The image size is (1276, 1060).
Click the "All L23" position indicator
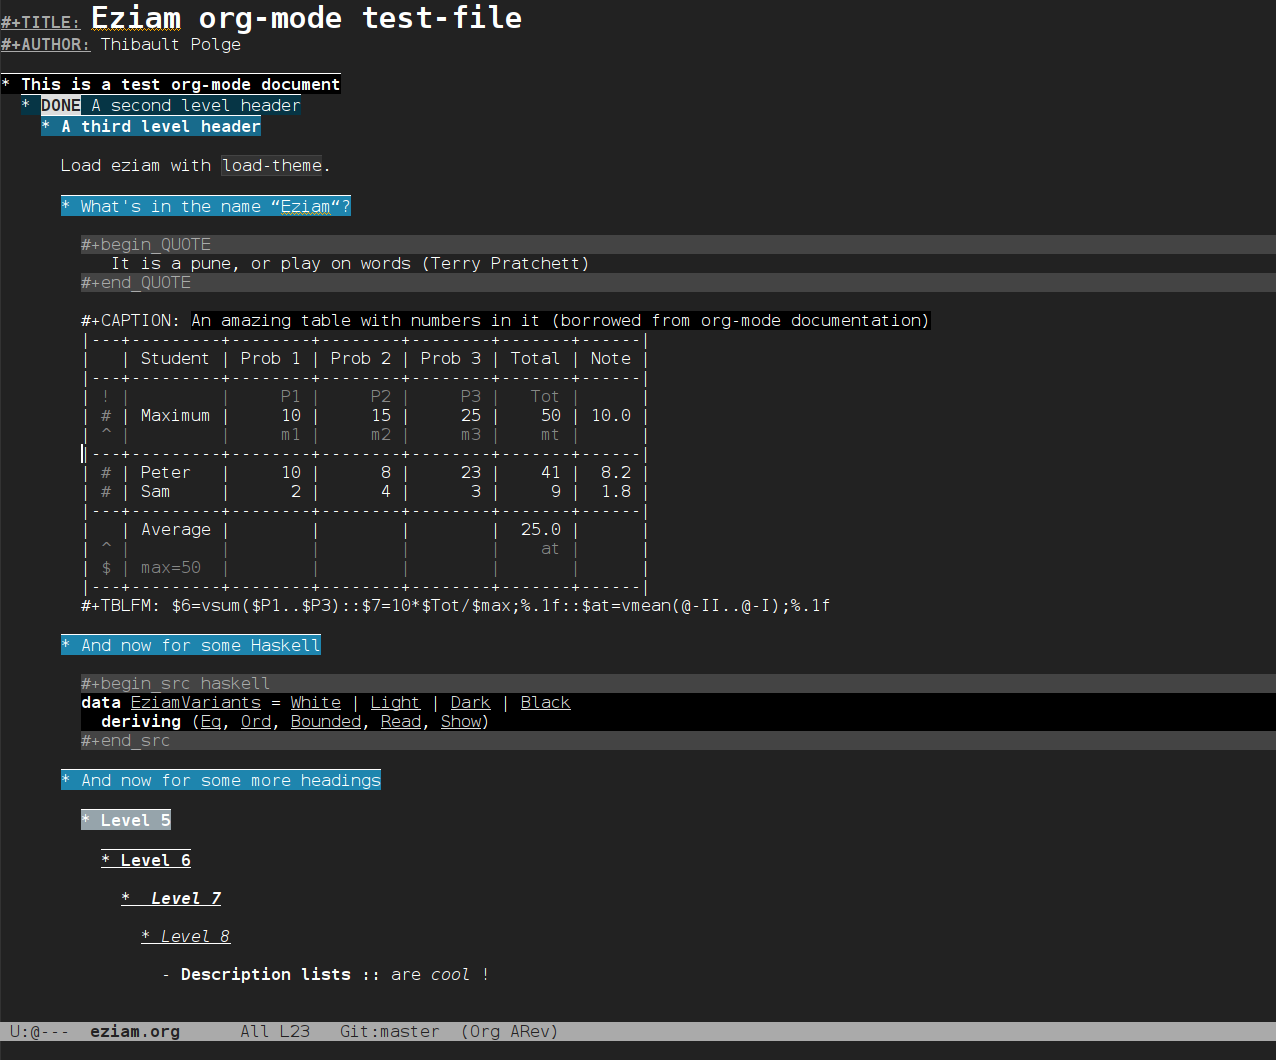coord(275,1031)
